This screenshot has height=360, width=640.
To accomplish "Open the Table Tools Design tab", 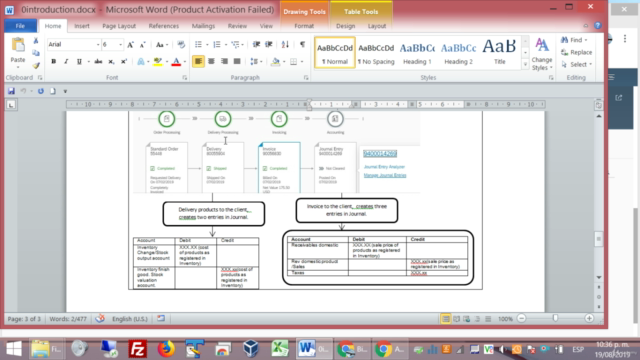I will click(345, 26).
